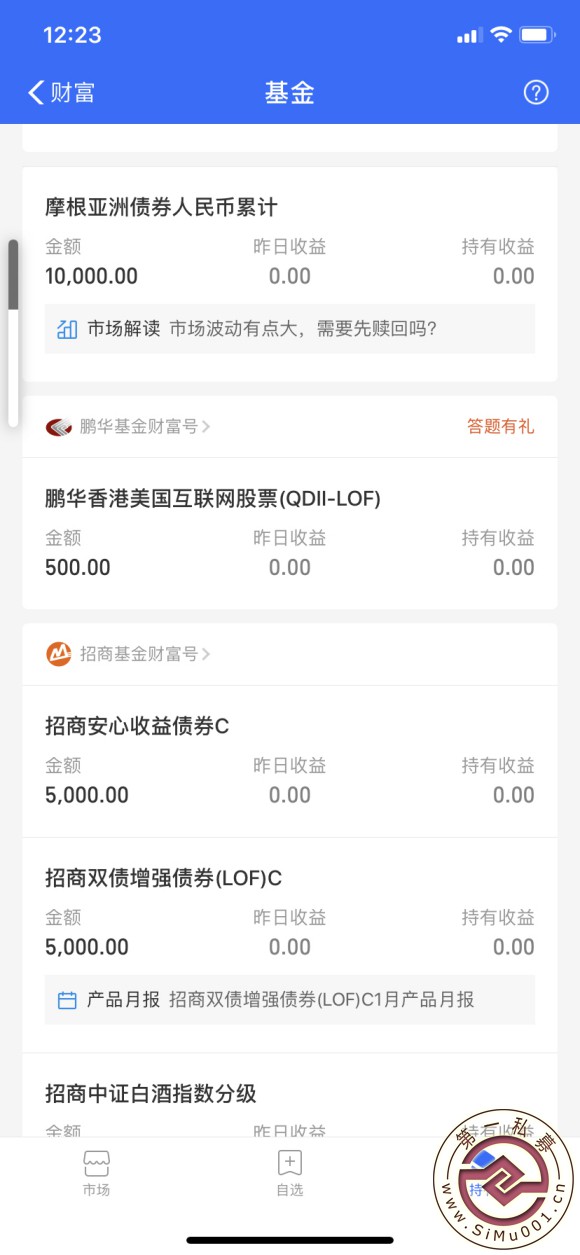The image size is (580, 1255).
Task: Expand 招商基金财富号 chevron
Action: [206, 655]
